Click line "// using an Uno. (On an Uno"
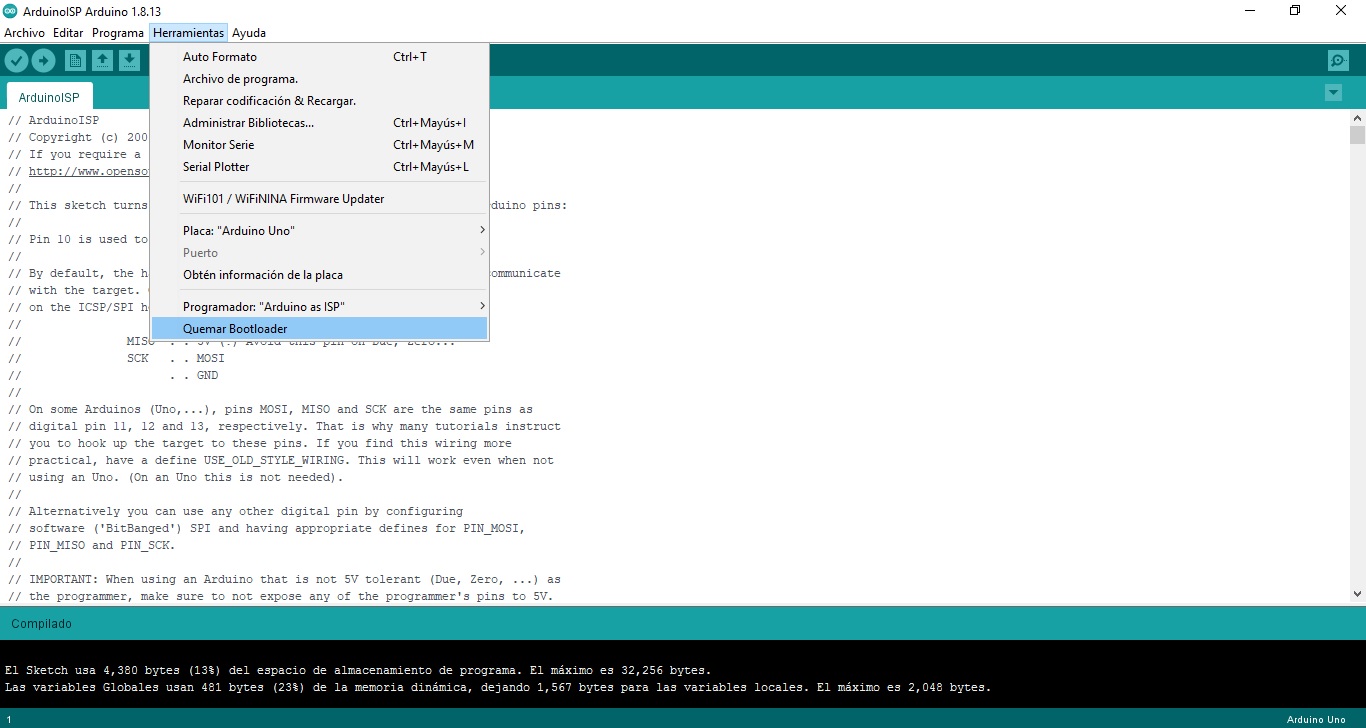1366x728 pixels. pos(176,477)
